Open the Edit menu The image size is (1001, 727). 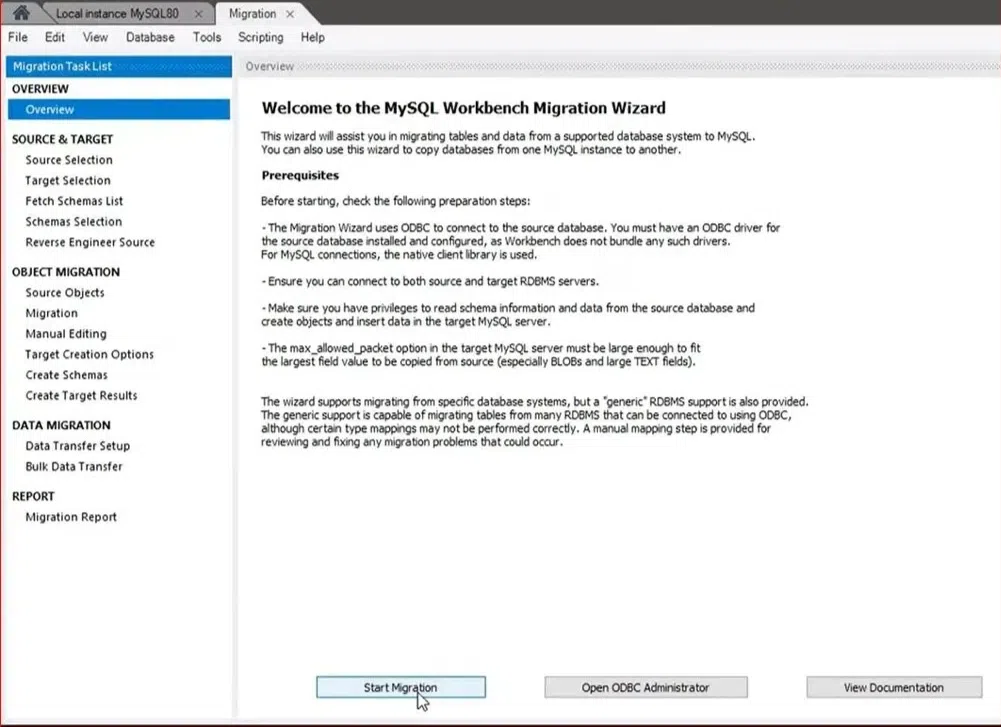click(55, 37)
